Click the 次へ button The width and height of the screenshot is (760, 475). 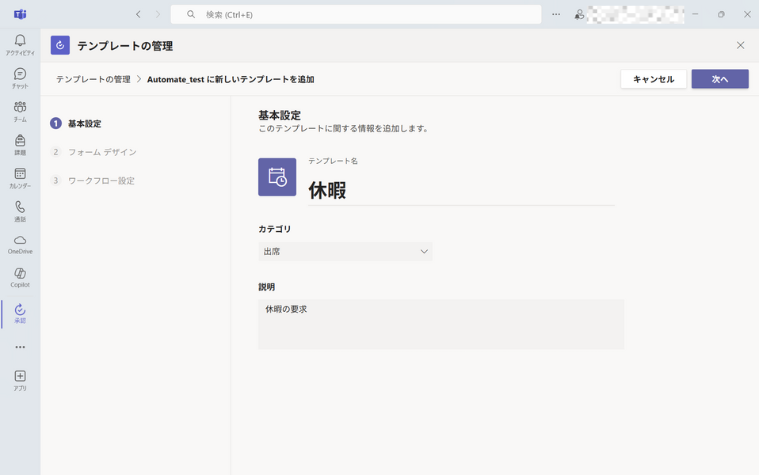tap(720, 79)
